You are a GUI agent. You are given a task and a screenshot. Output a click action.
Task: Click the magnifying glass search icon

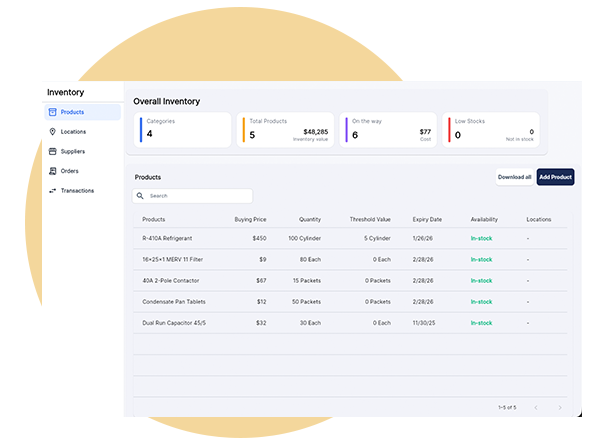[x=142, y=196]
